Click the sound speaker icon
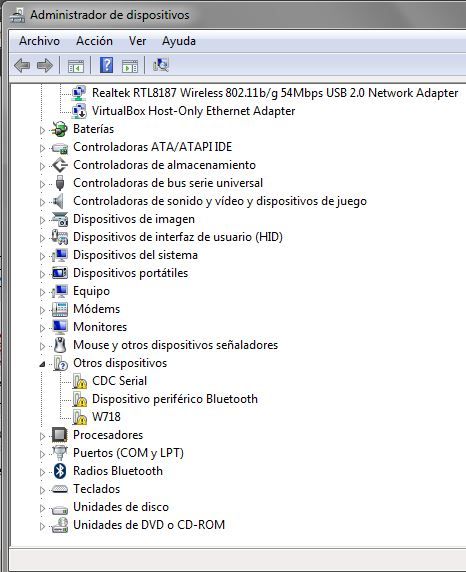Viewport: 466px width, 572px height. [58, 201]
